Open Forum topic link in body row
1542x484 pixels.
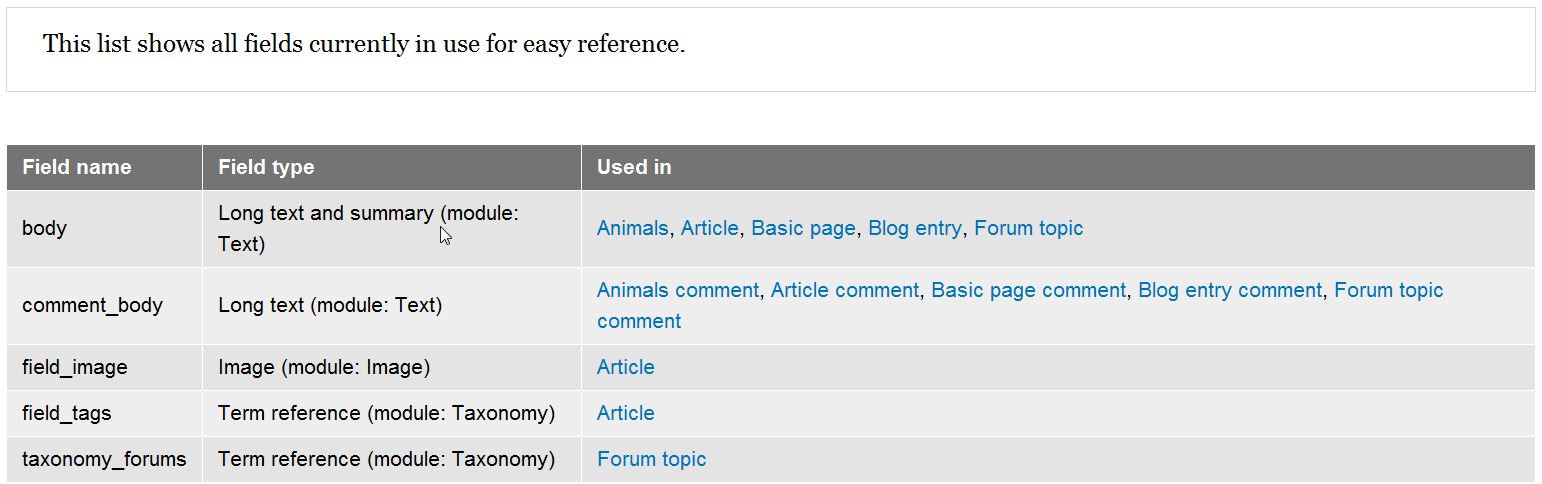tap(1028, 228)
